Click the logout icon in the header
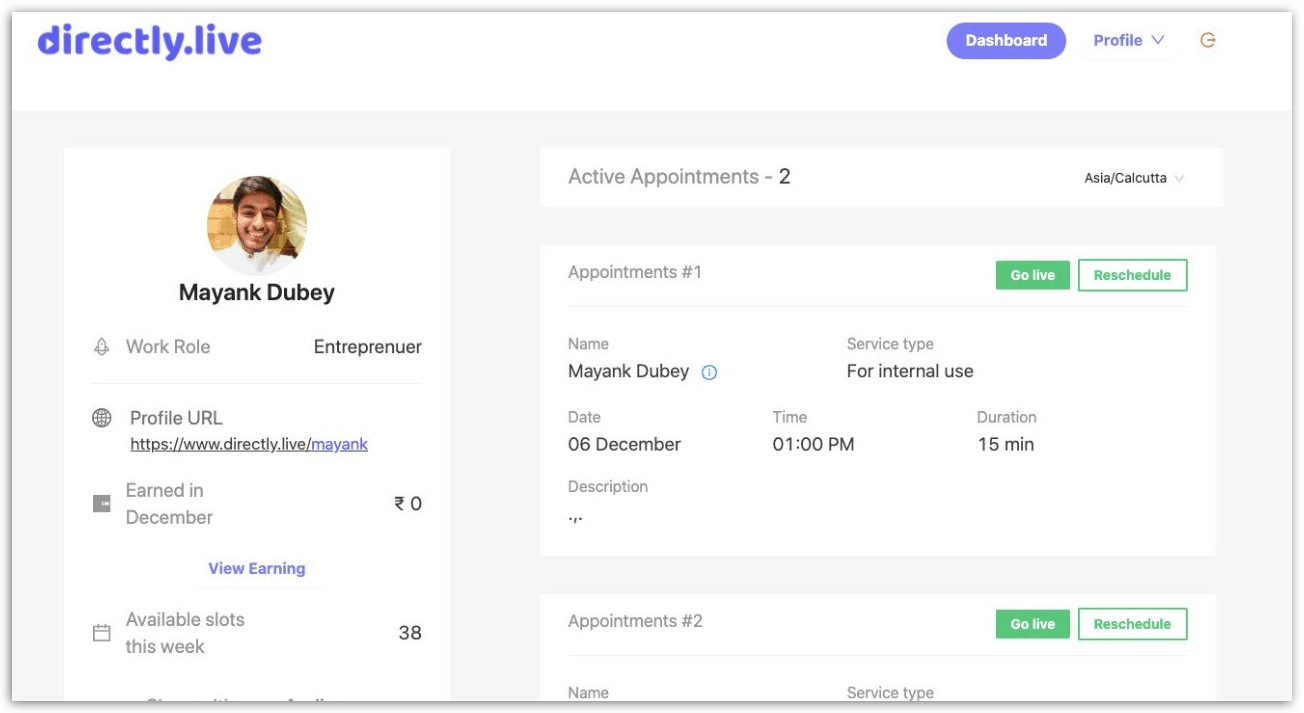The height and width of the screenshot is (713, 1304). coord(1208,41)
